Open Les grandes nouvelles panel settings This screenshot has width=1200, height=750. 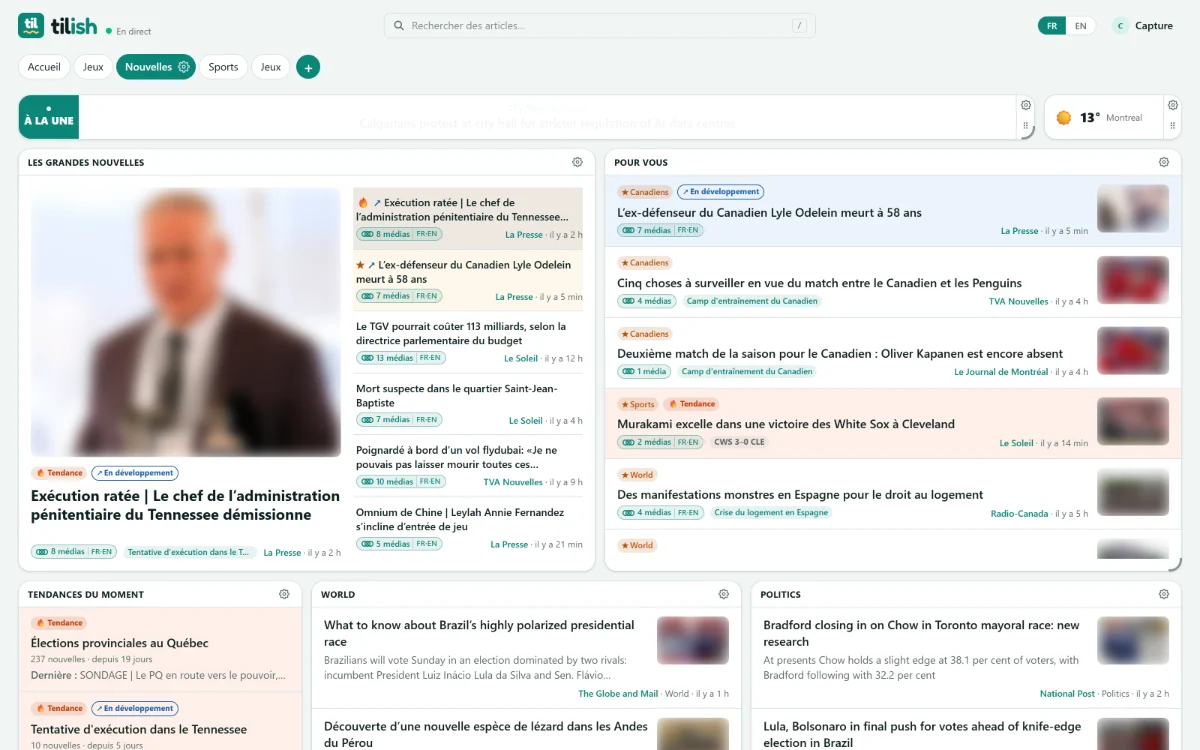pyautogui.click(x=577, y=162)
